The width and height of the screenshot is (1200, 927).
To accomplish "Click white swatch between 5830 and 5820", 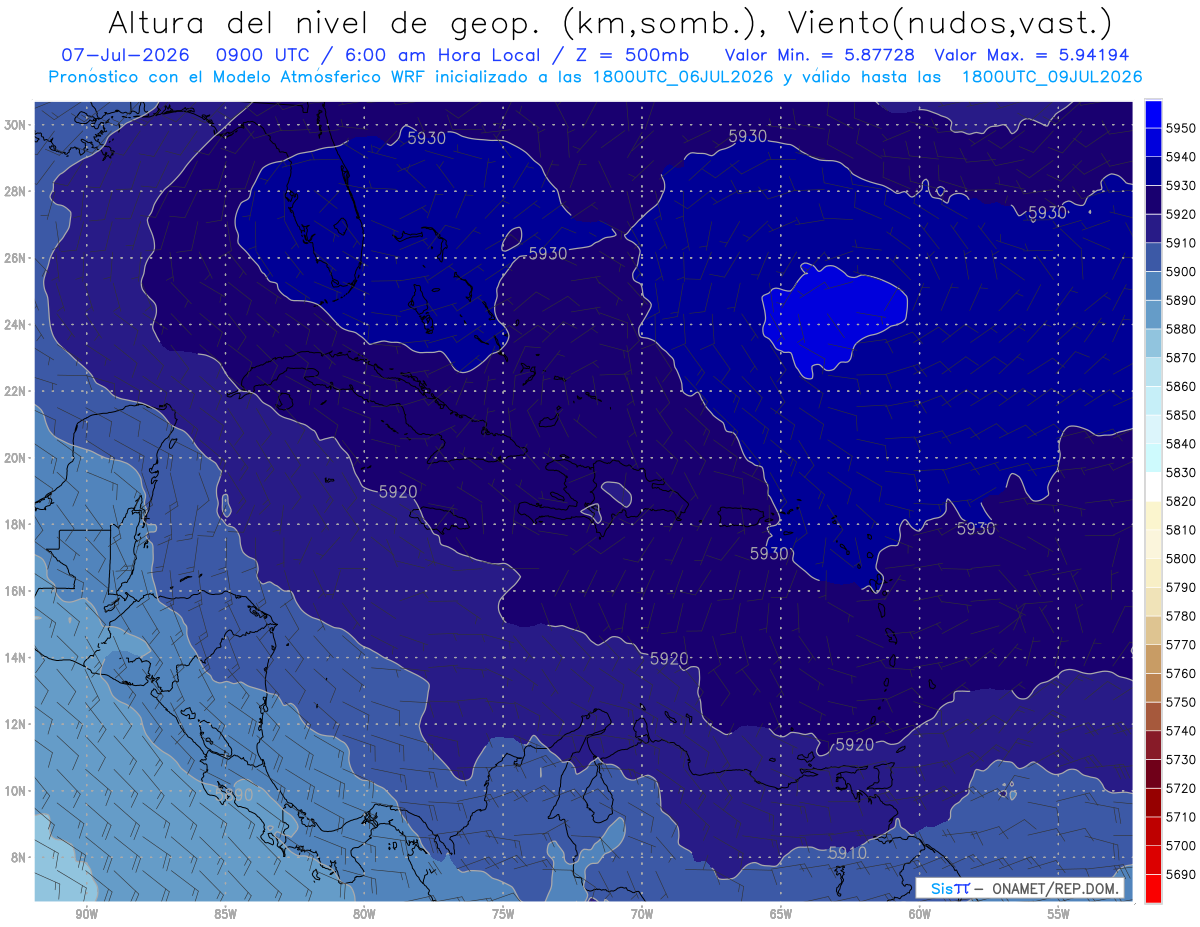I will click(x=1153, y=486).
